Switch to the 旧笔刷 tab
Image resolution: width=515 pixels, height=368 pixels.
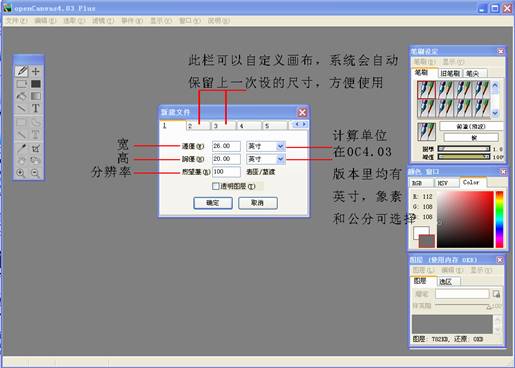(x=450, y=73)
